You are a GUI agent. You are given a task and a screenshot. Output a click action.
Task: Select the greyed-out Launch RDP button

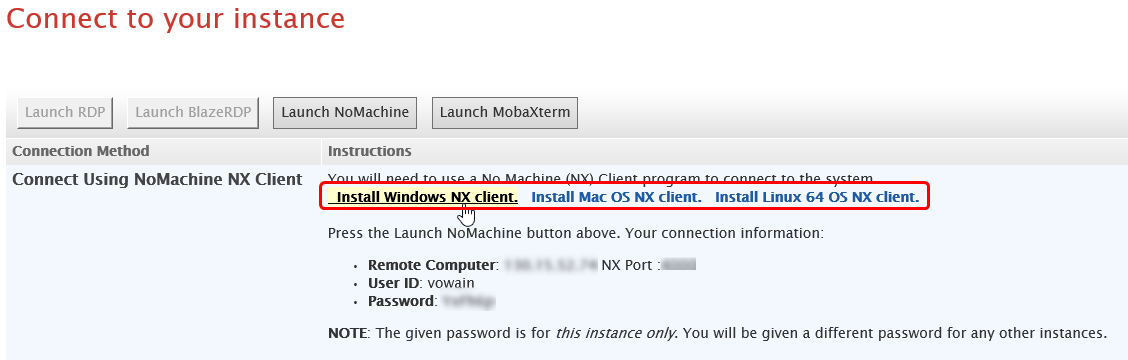65,113
